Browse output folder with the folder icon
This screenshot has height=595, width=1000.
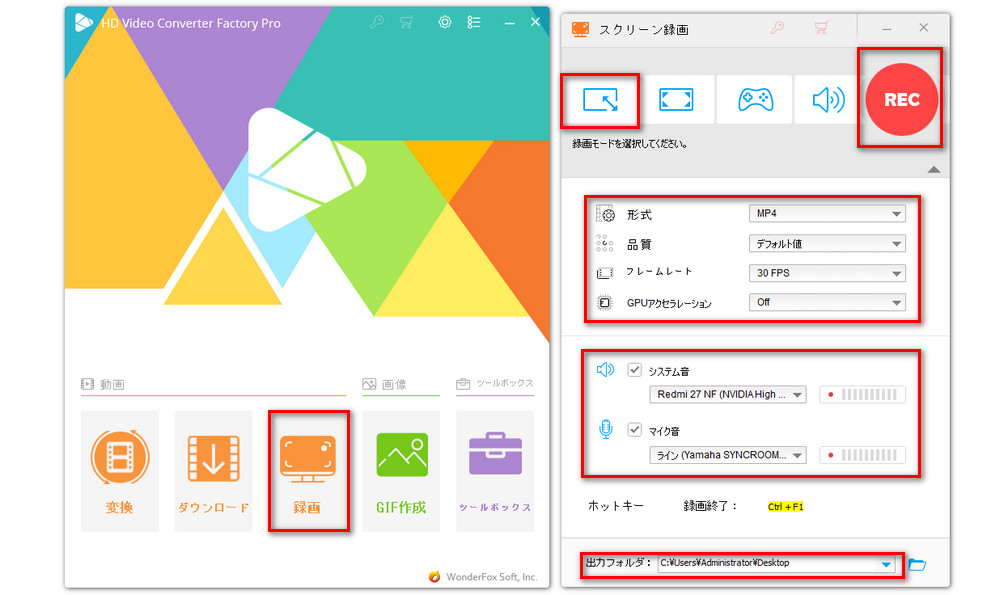pos(917,564)
